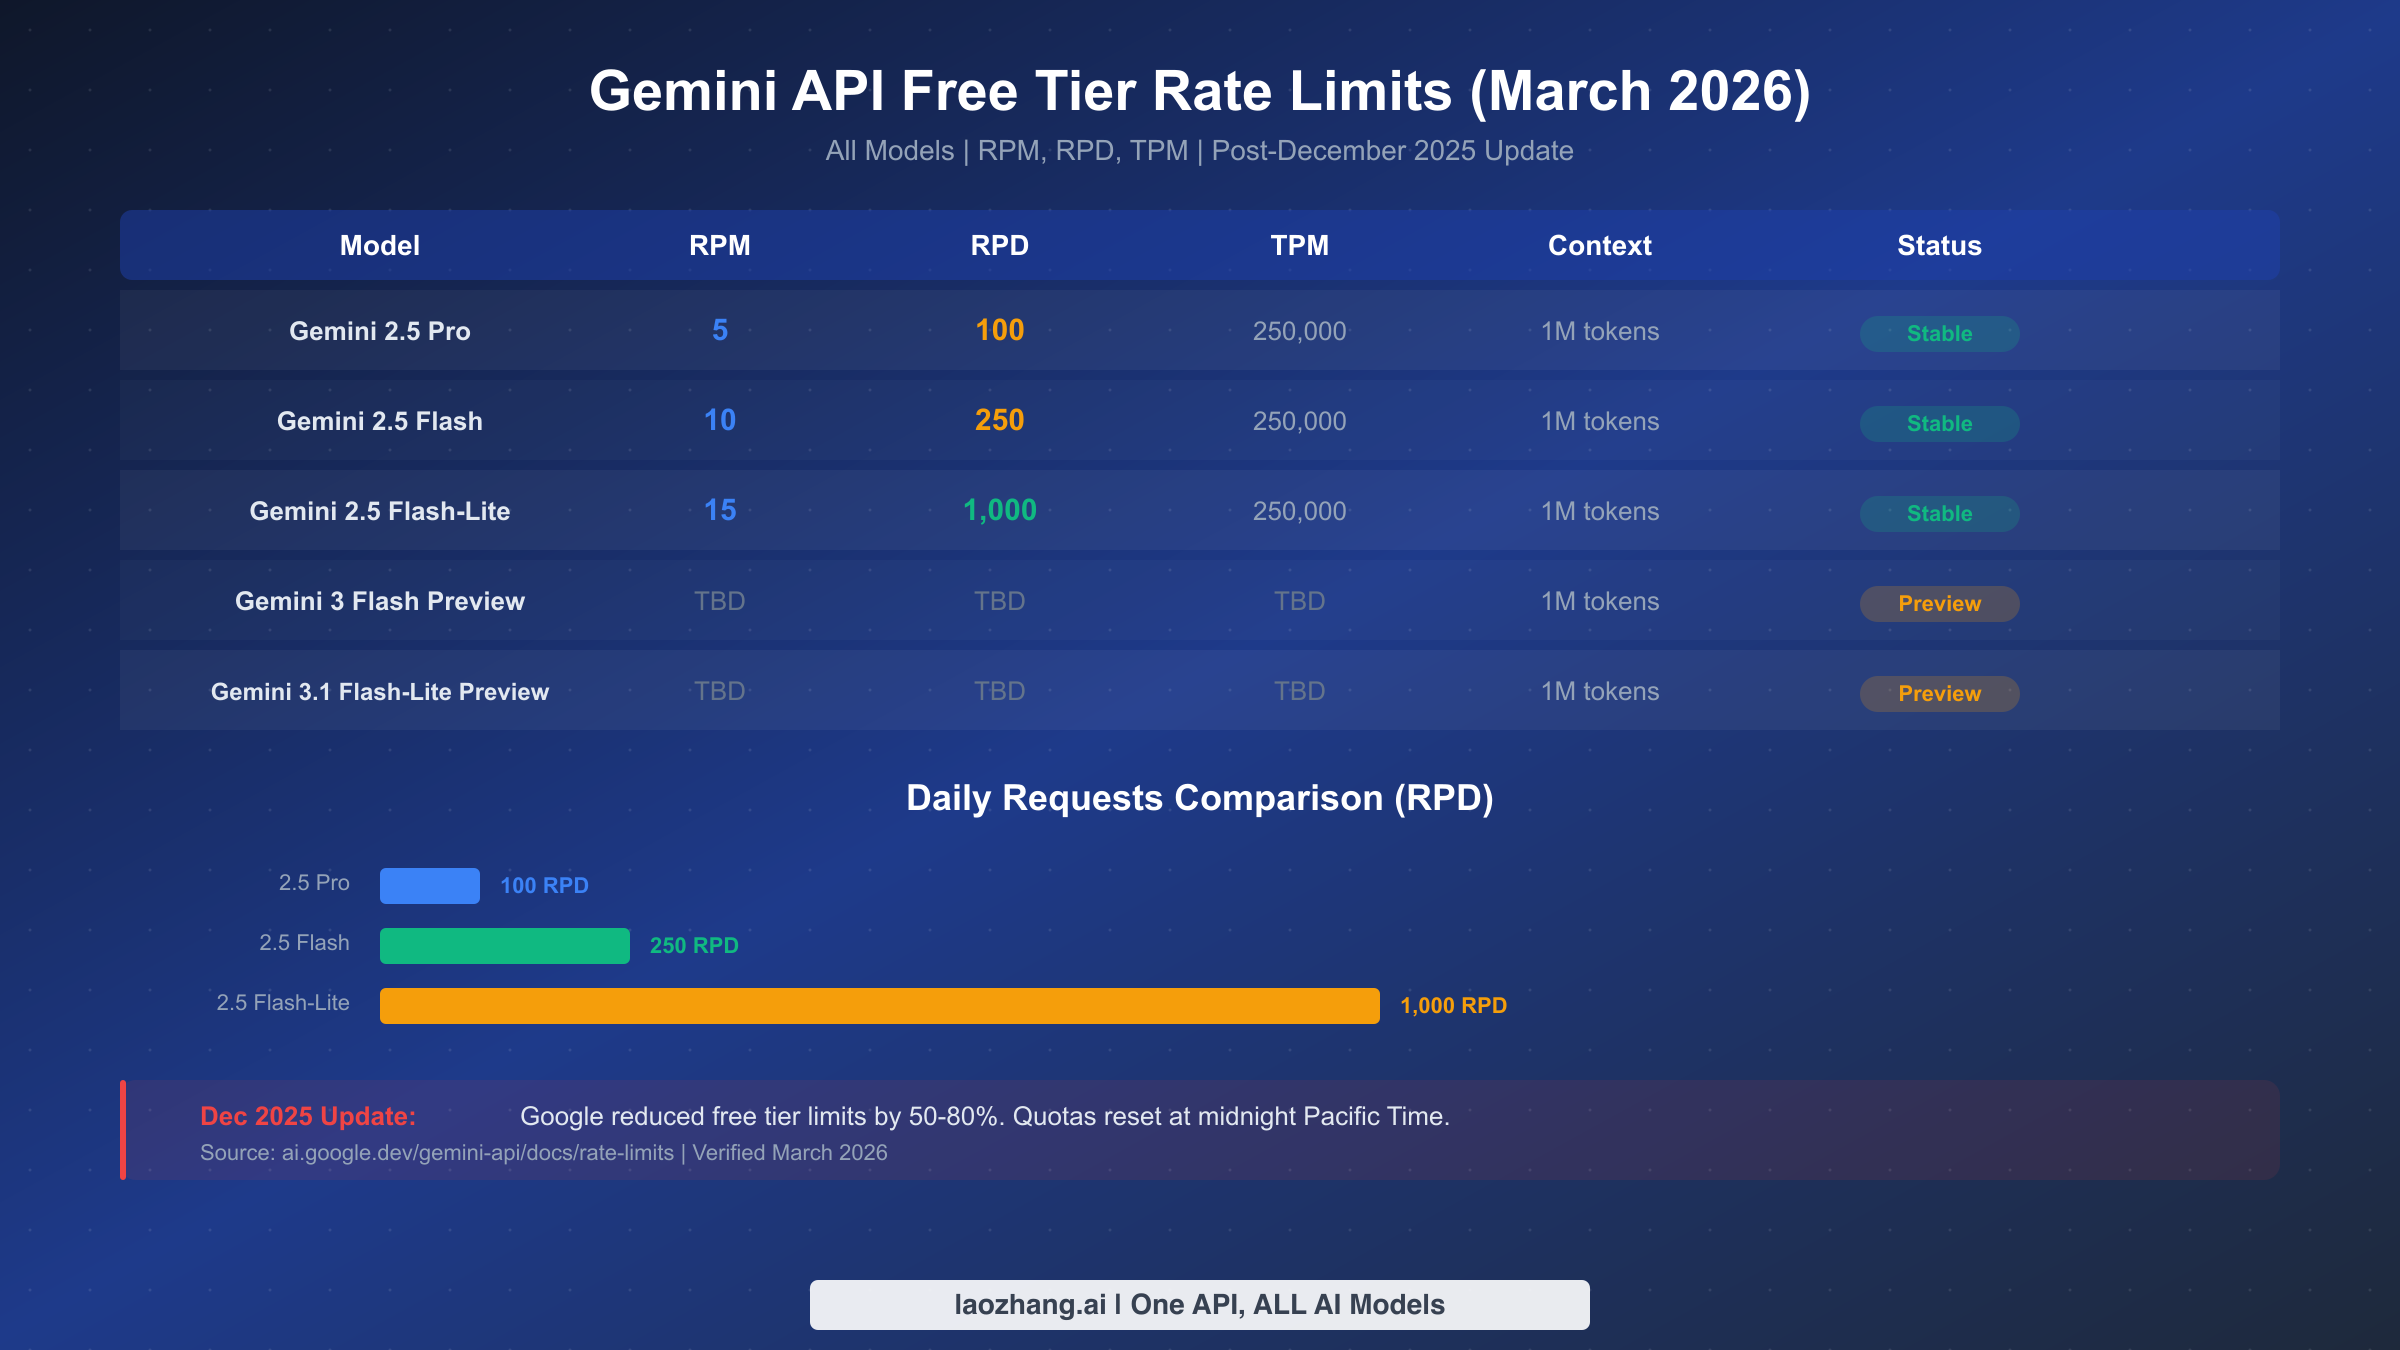Click the Stable badge for Gemini 2.5 Pro
The image size is (2400, 1350).
pyautogui.click(x=1938, y=333)
